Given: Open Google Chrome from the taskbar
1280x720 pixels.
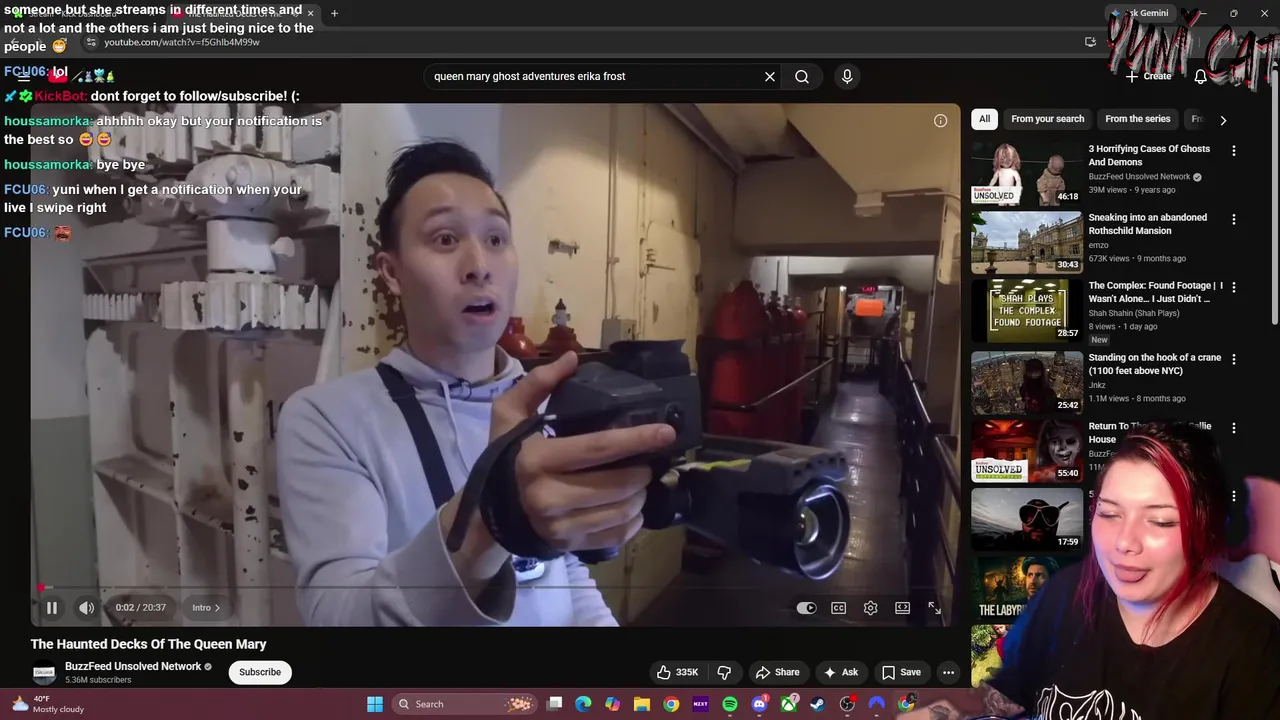Looking at the screenshot, I should point(671,704).
